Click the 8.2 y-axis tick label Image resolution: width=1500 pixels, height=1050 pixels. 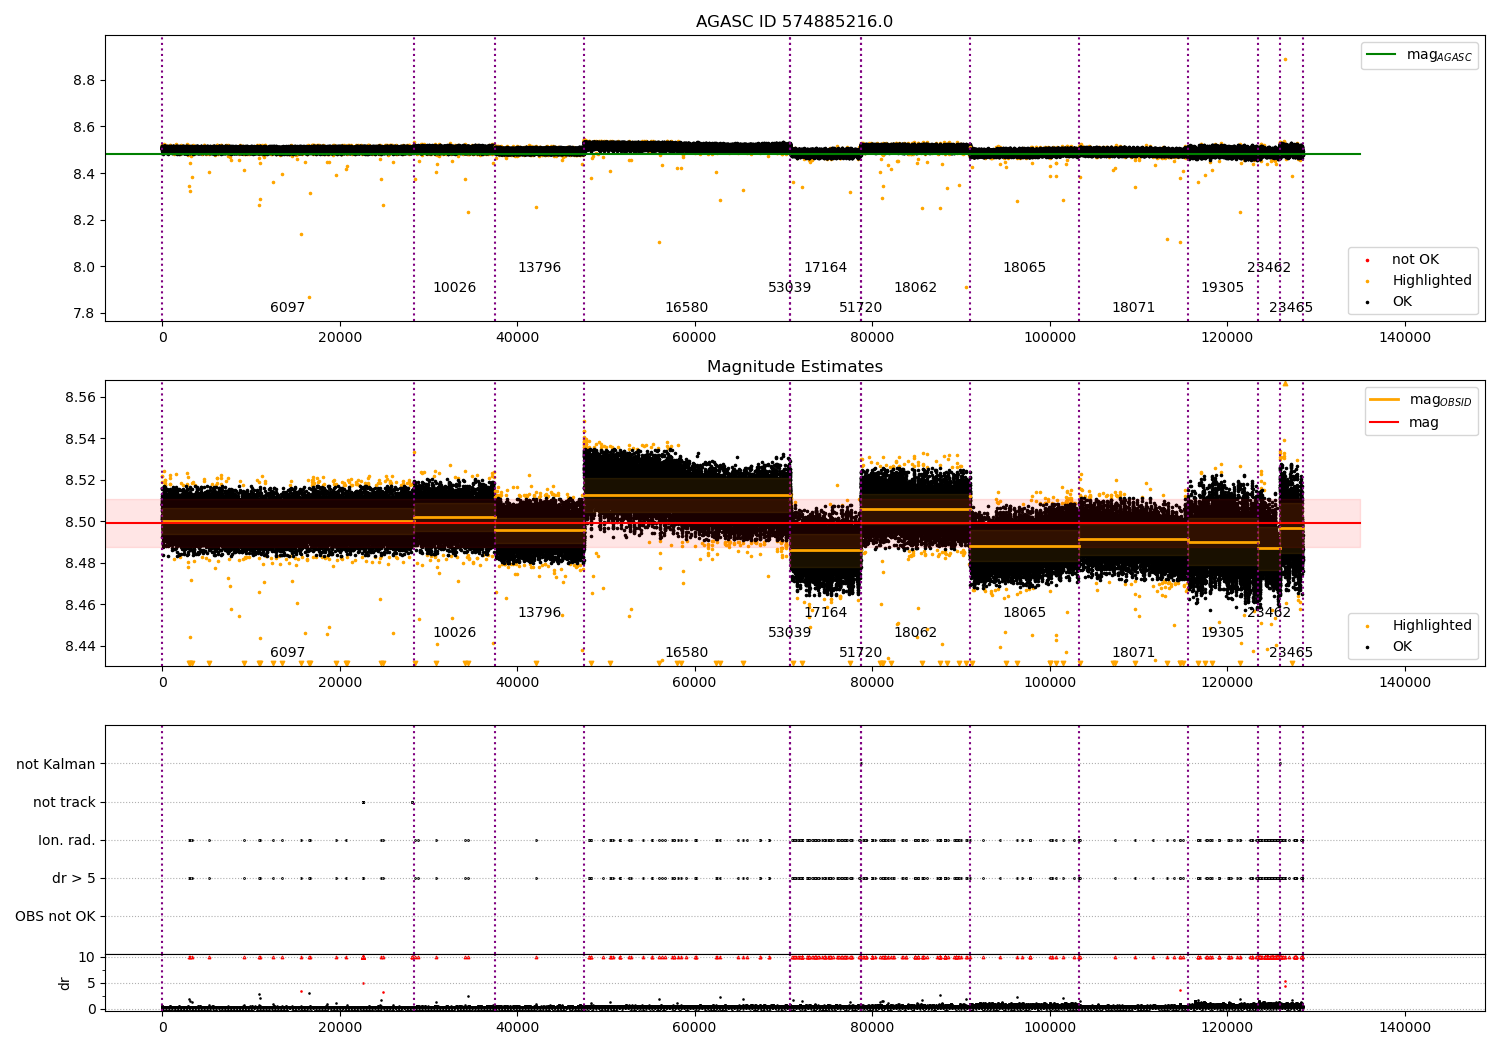click(84, 221)
